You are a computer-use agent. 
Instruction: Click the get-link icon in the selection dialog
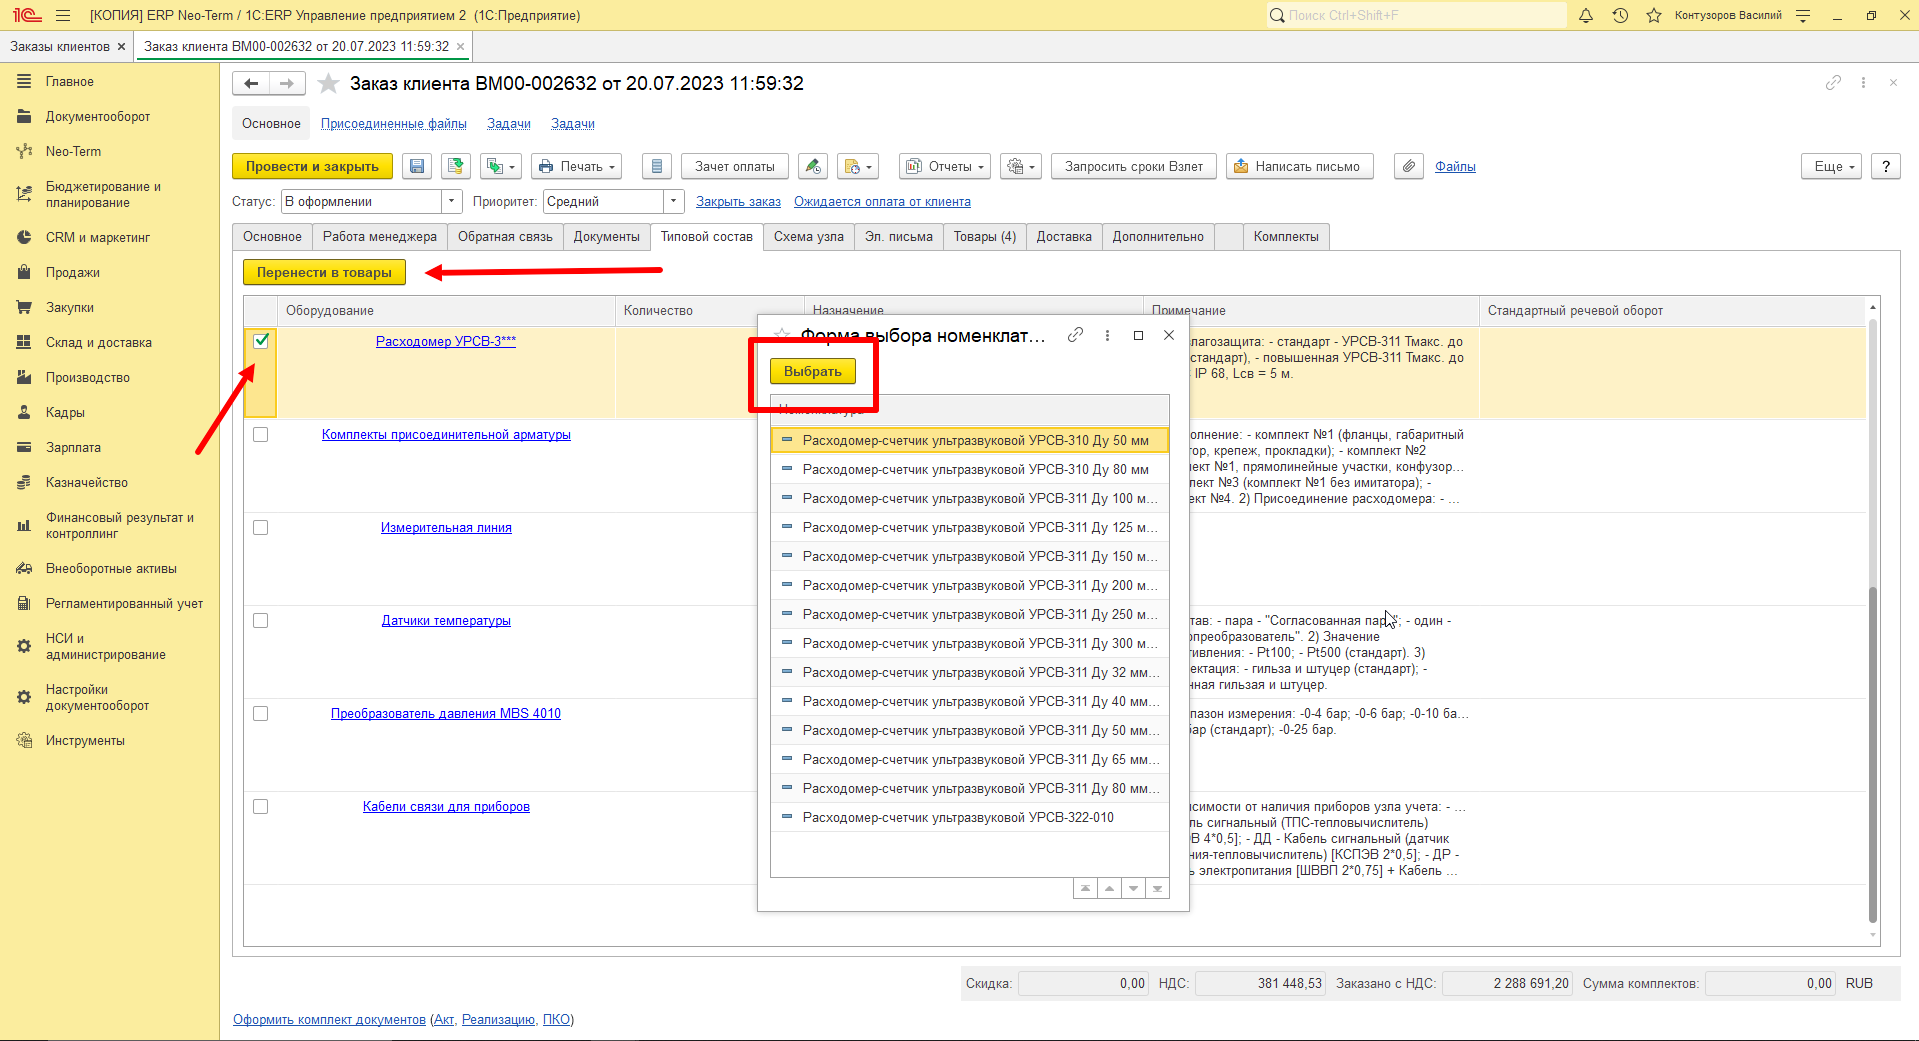pos(1075,335)
